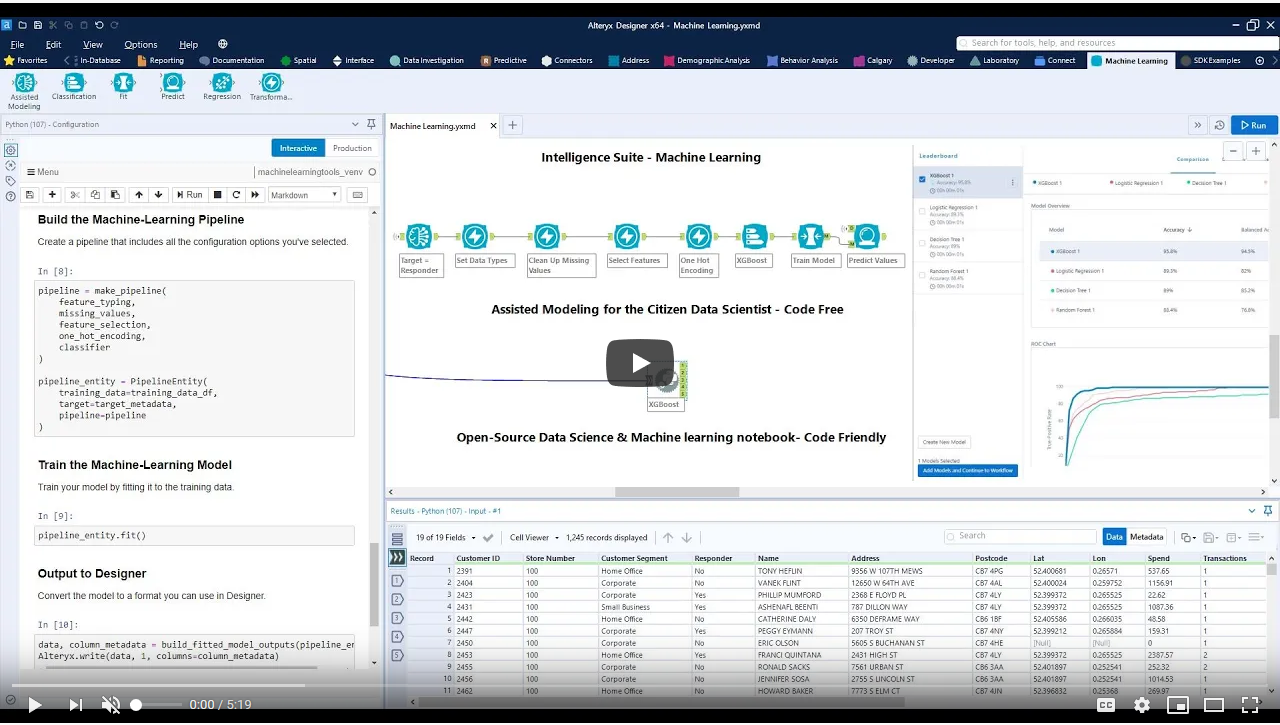
Task: Toggle closed captions on the video
Action: pos(1106,704)
